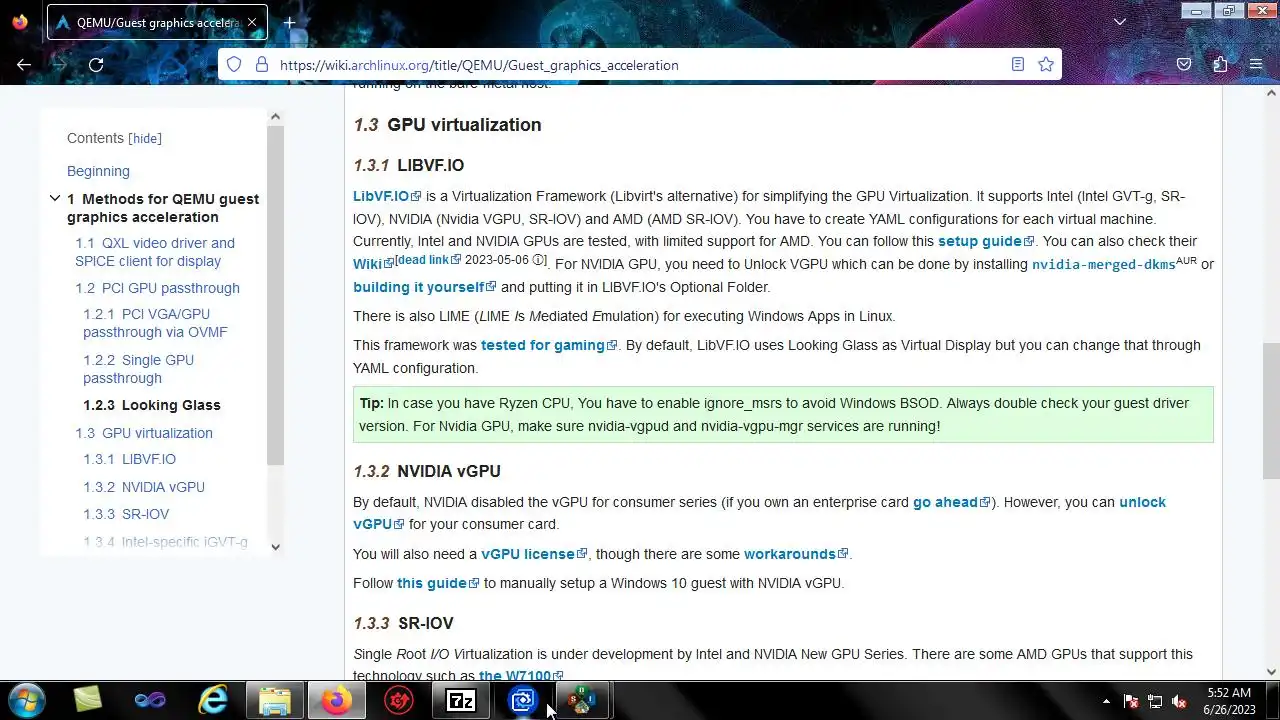Open contents entry 1.1 QXL video driver

click(x=155, y=252)
